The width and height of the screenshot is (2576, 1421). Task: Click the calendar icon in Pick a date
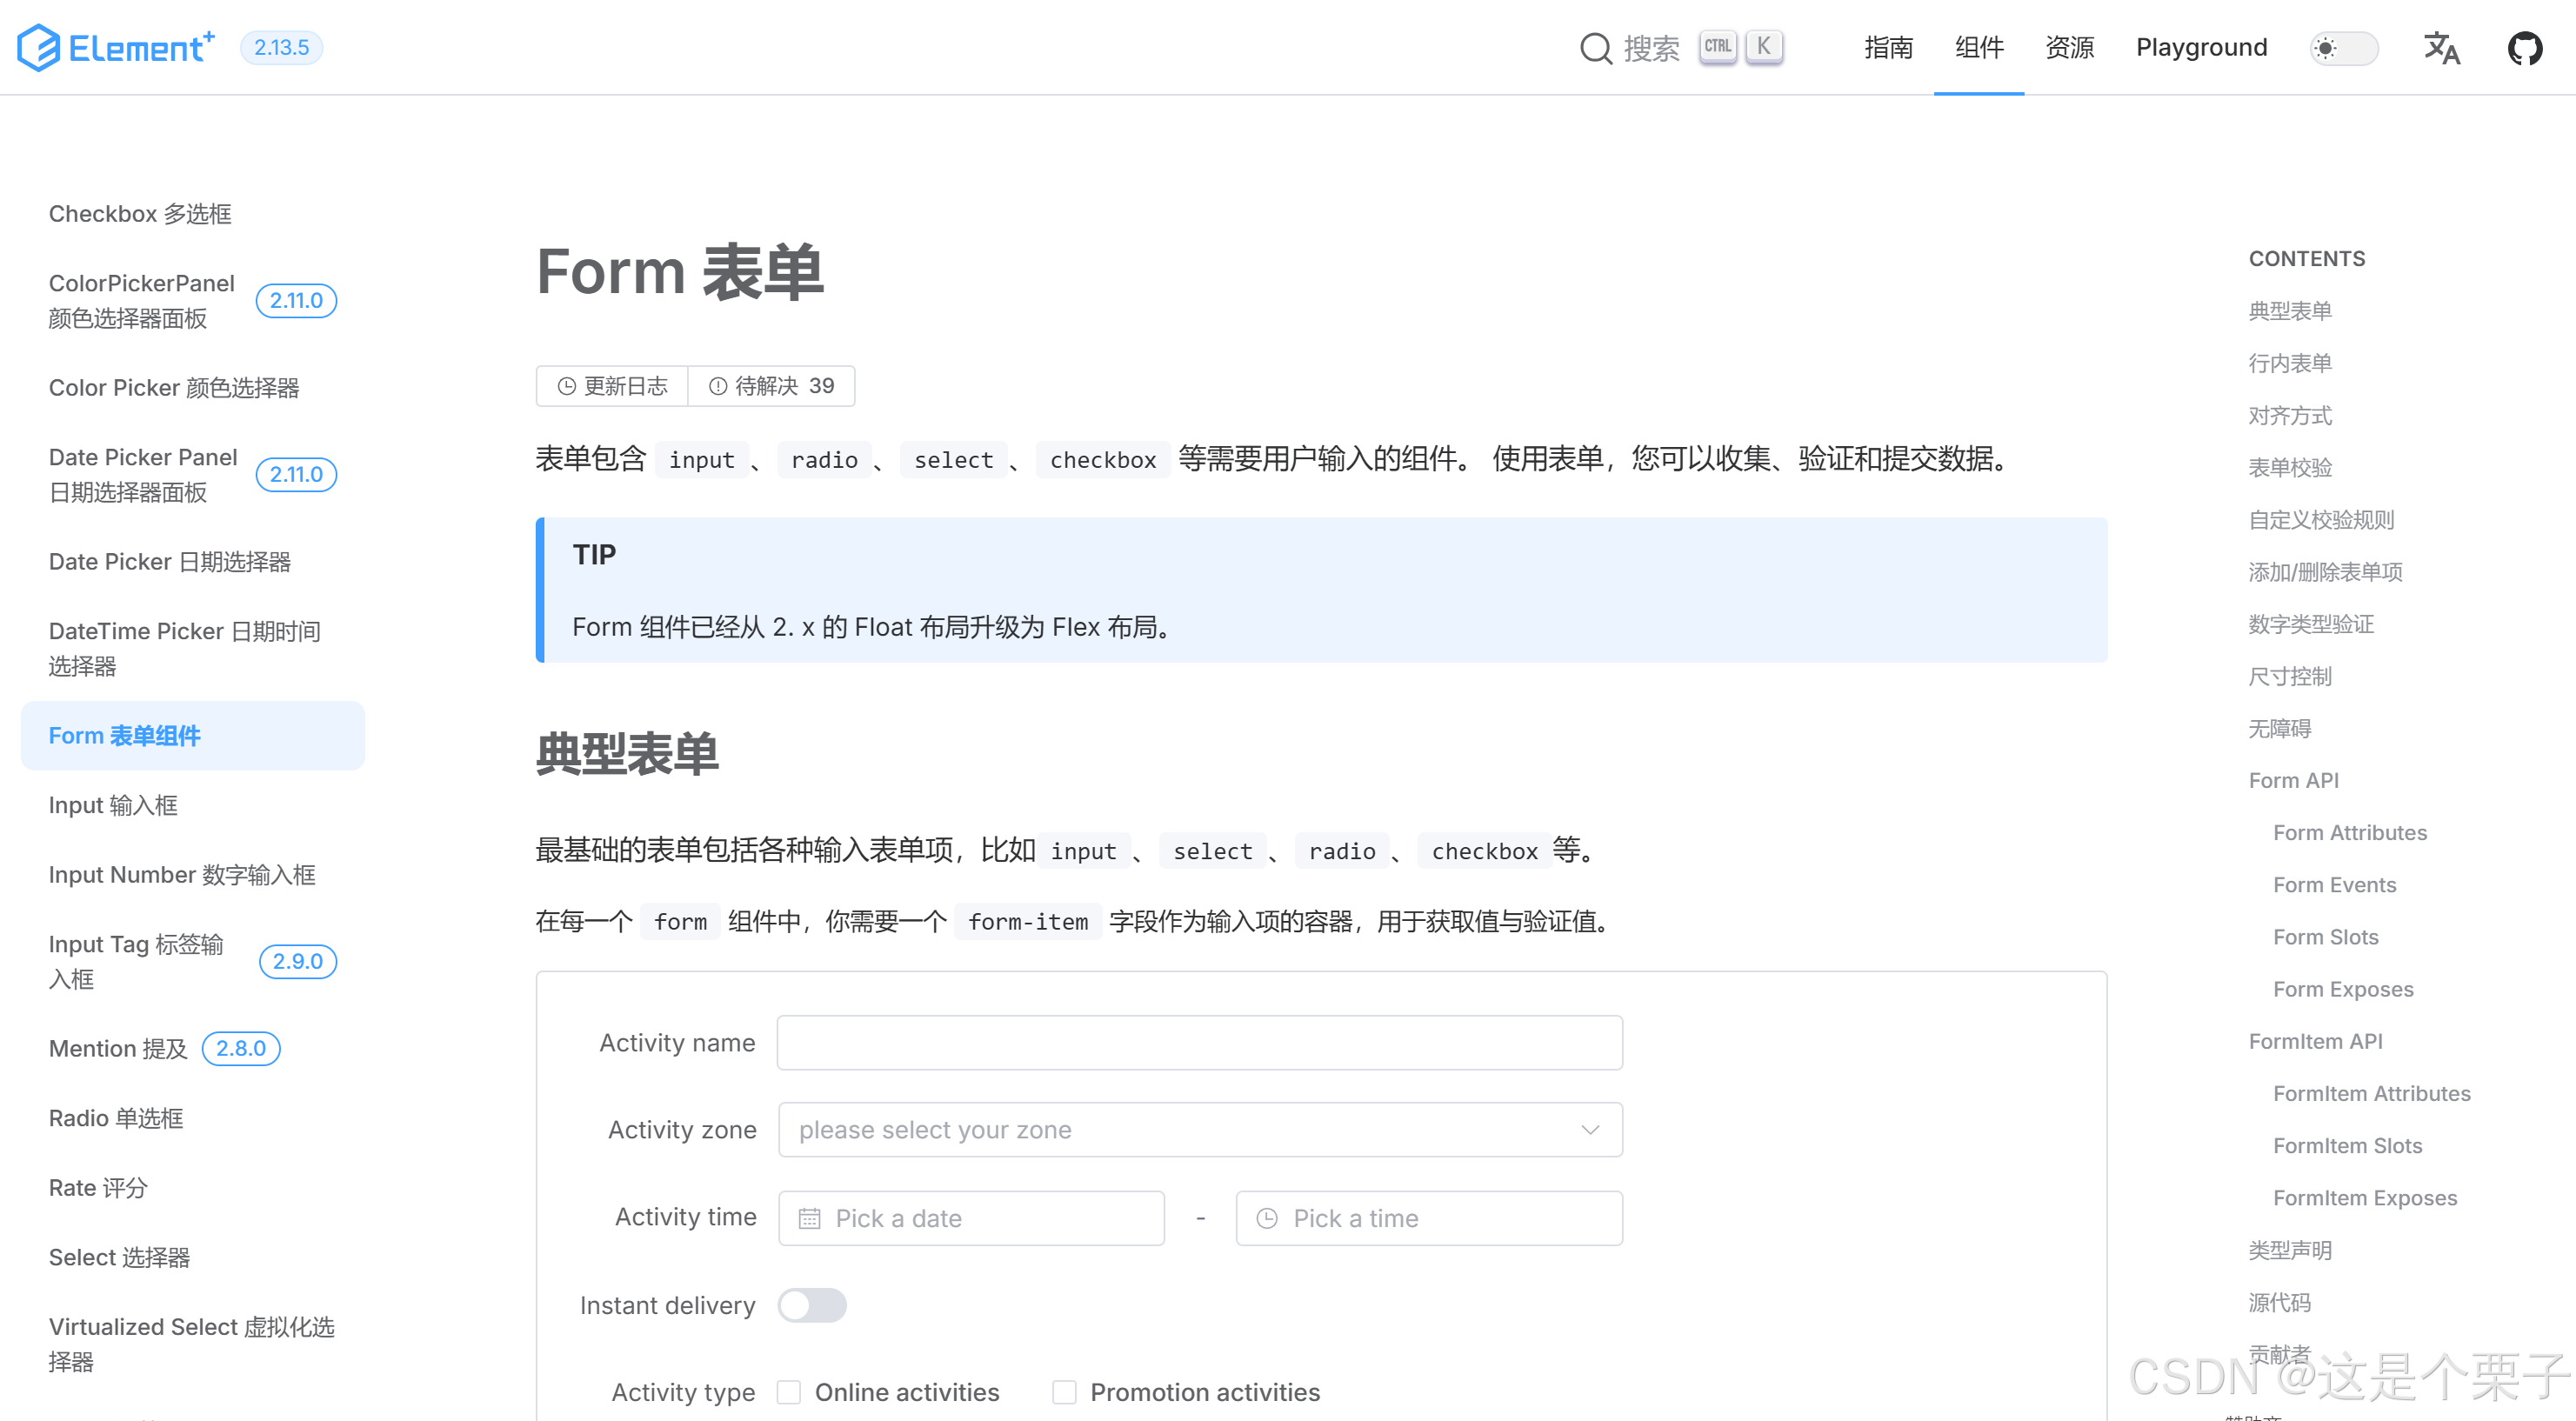click(x=809, y=1218)
